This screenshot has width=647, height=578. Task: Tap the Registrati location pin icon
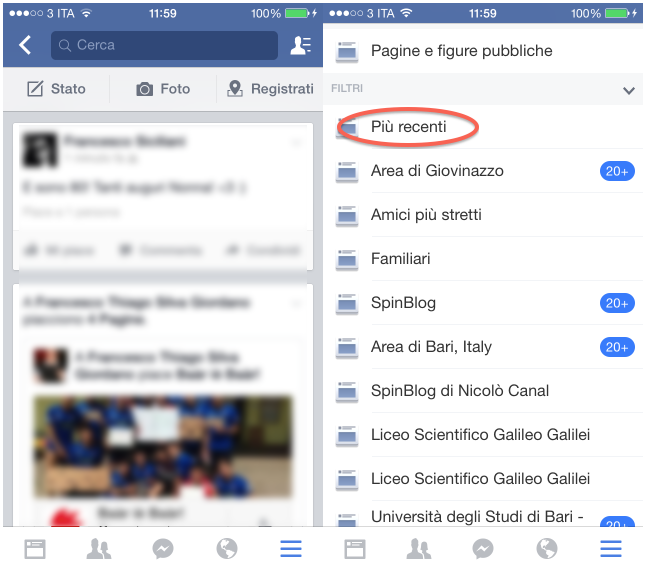coord(235,89)
